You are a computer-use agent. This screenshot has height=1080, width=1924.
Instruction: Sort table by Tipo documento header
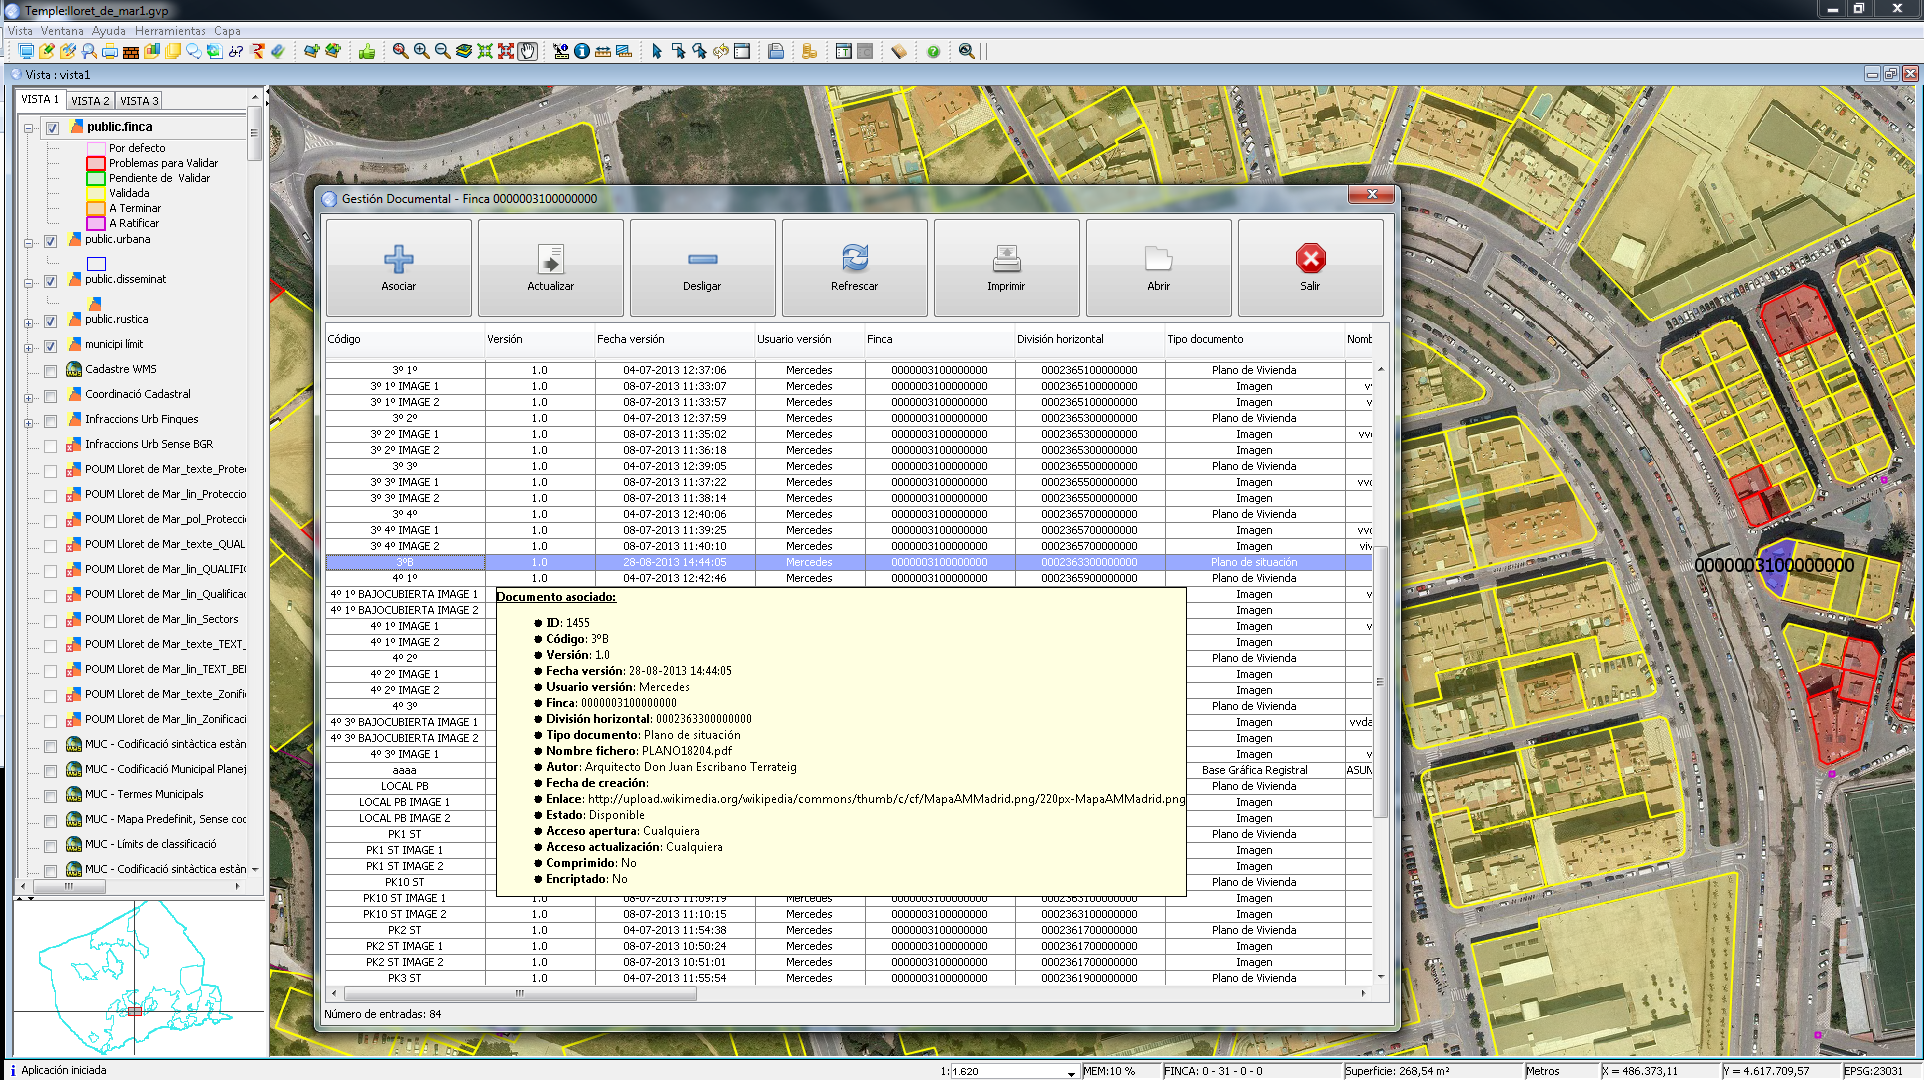(1254, 339)
